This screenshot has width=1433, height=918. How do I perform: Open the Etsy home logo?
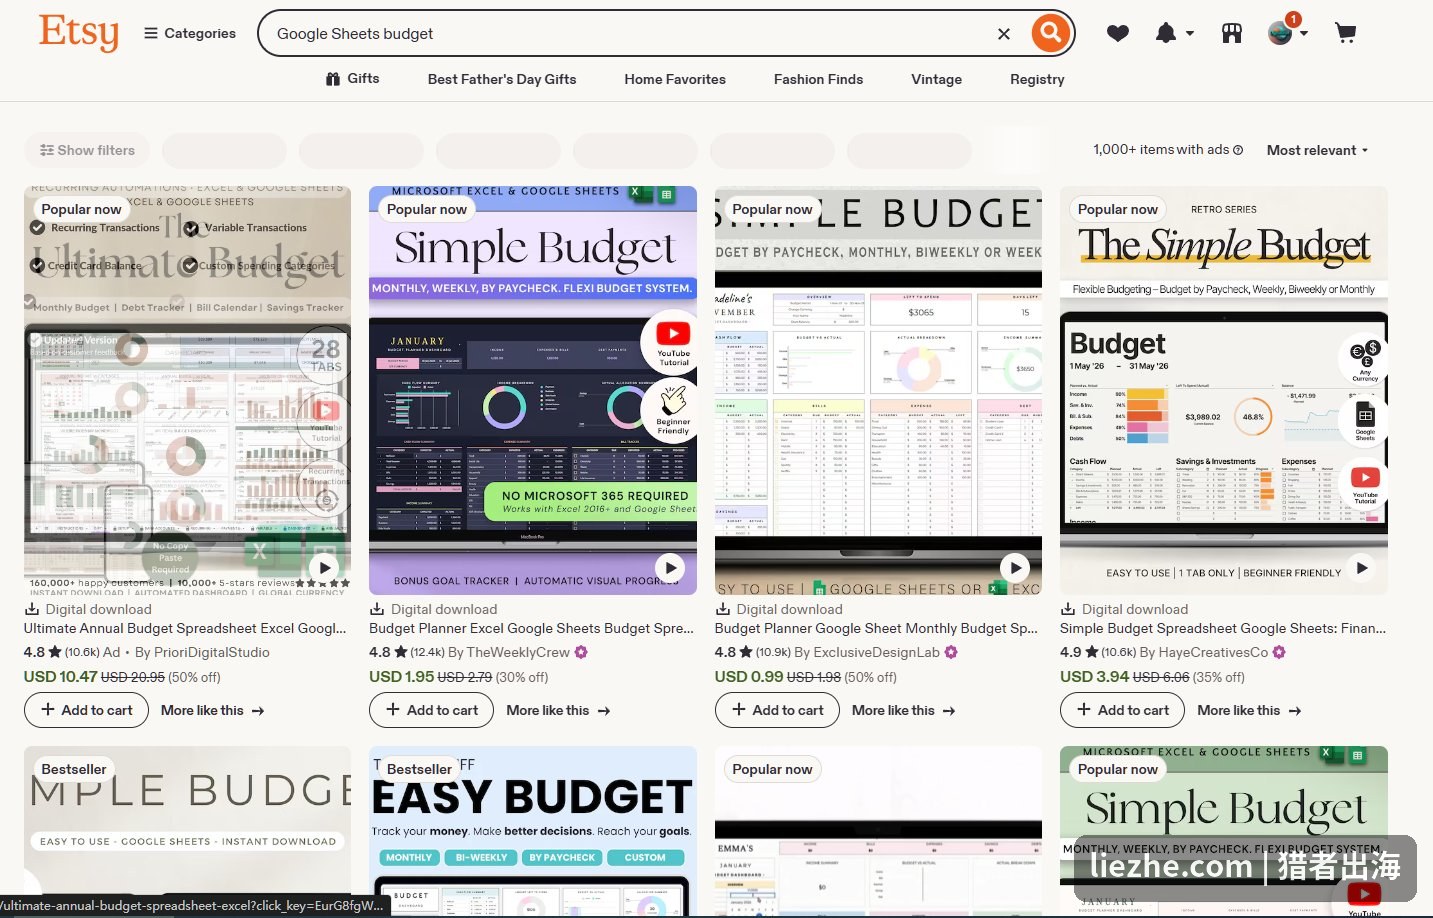point(78,32)
